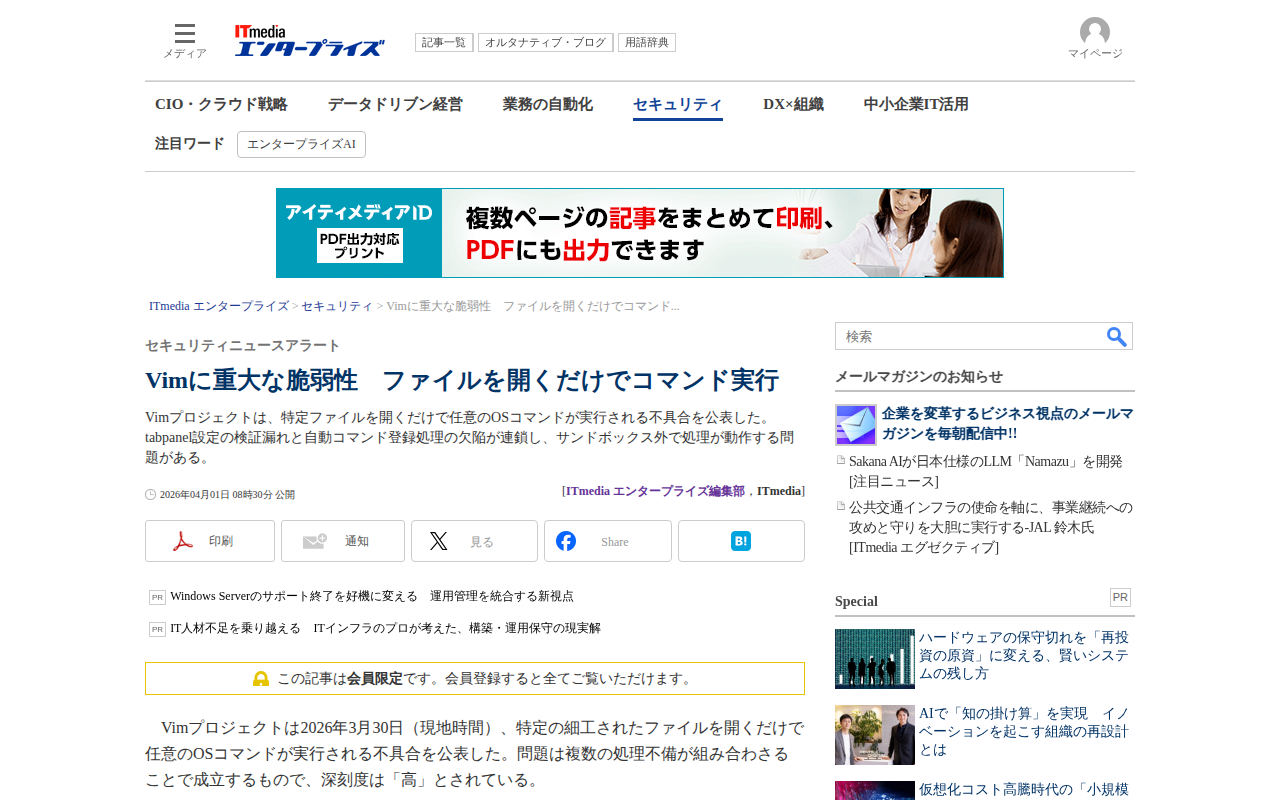Click the clock icon beside publish date
The height and width of the screenshot is (800, 1280).
tap(151, 494)
